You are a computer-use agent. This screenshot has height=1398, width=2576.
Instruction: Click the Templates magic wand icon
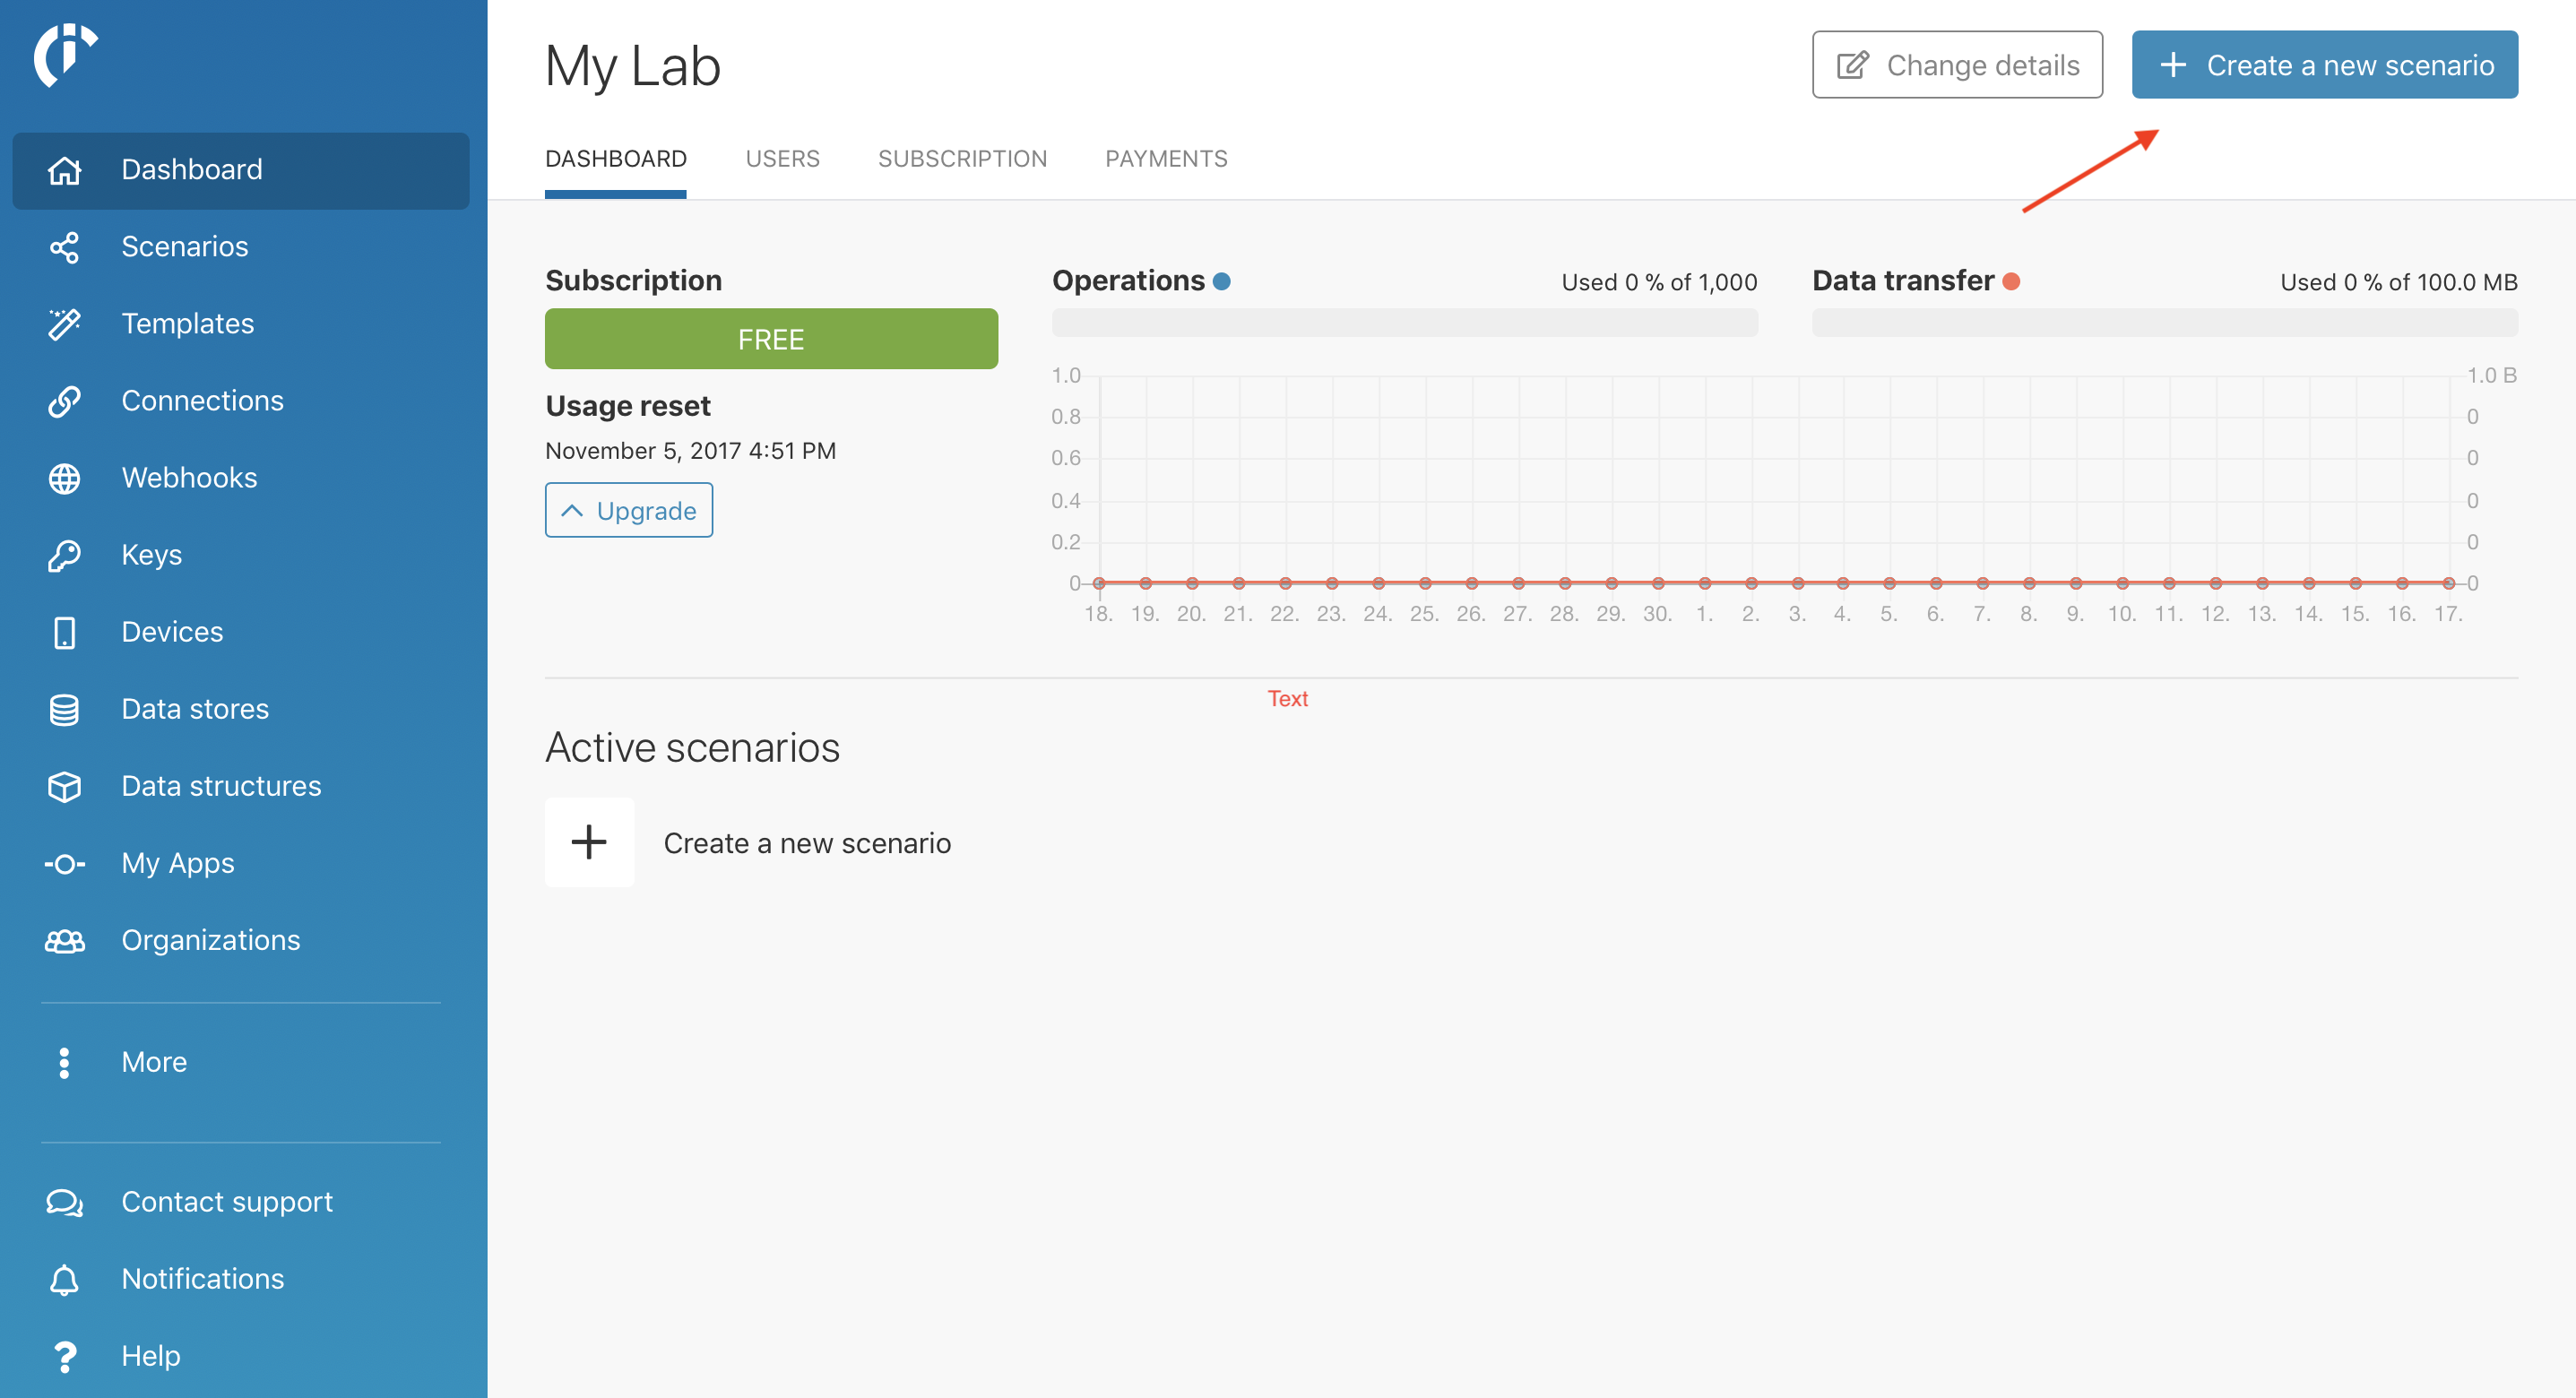tap(64, 324)
